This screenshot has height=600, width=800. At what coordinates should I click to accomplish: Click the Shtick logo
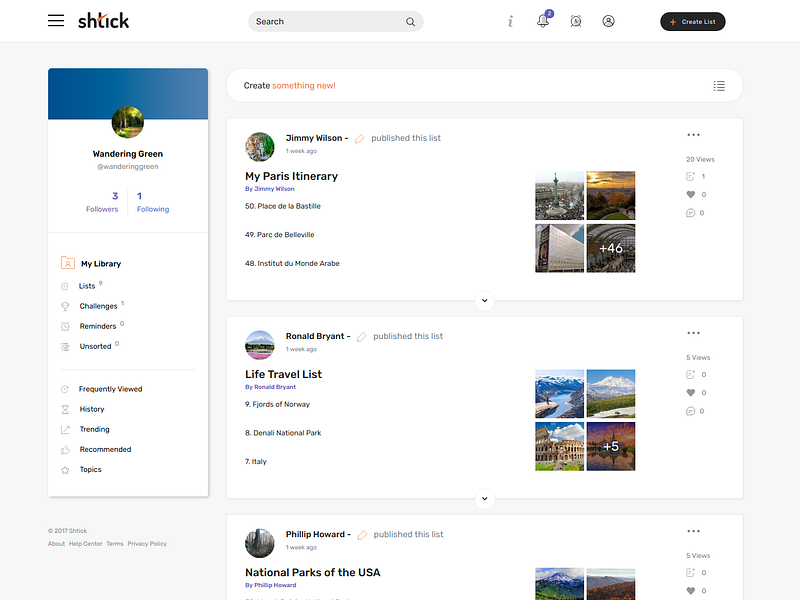[104, 21]
